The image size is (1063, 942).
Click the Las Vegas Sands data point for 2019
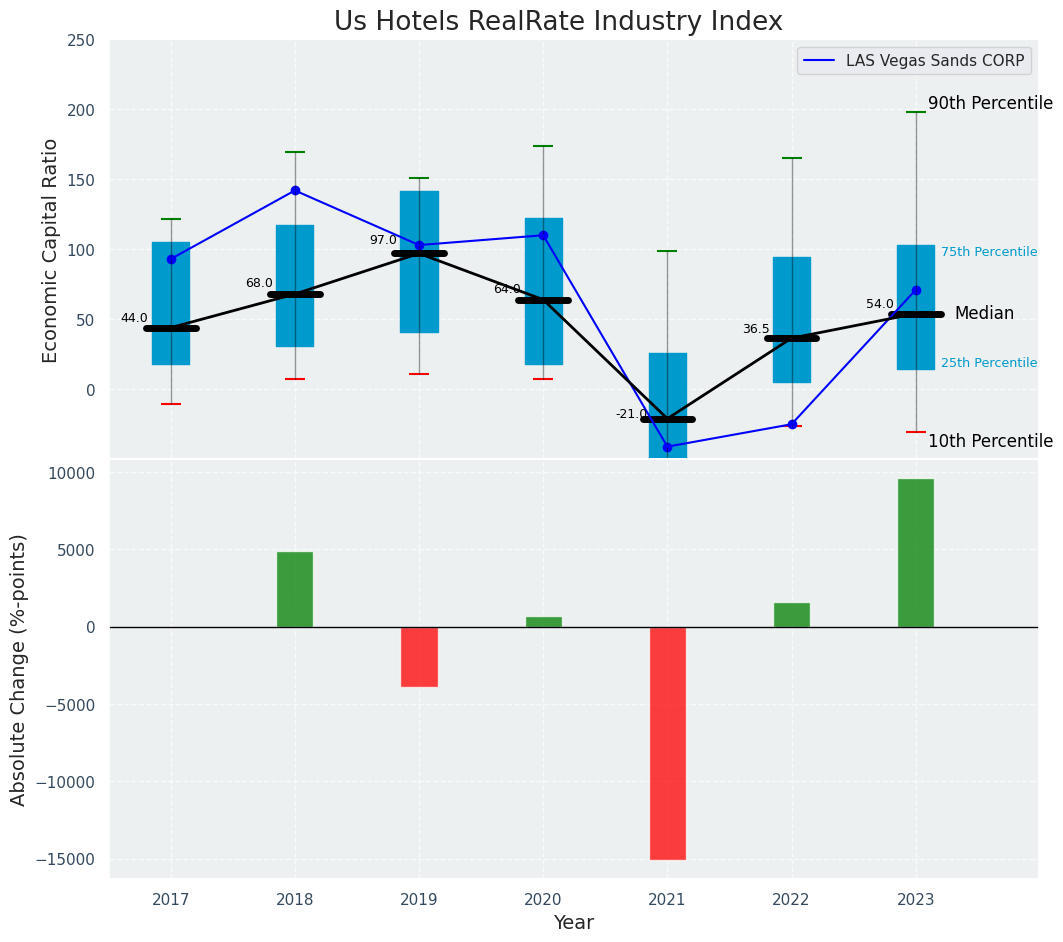tap(419, 245)
